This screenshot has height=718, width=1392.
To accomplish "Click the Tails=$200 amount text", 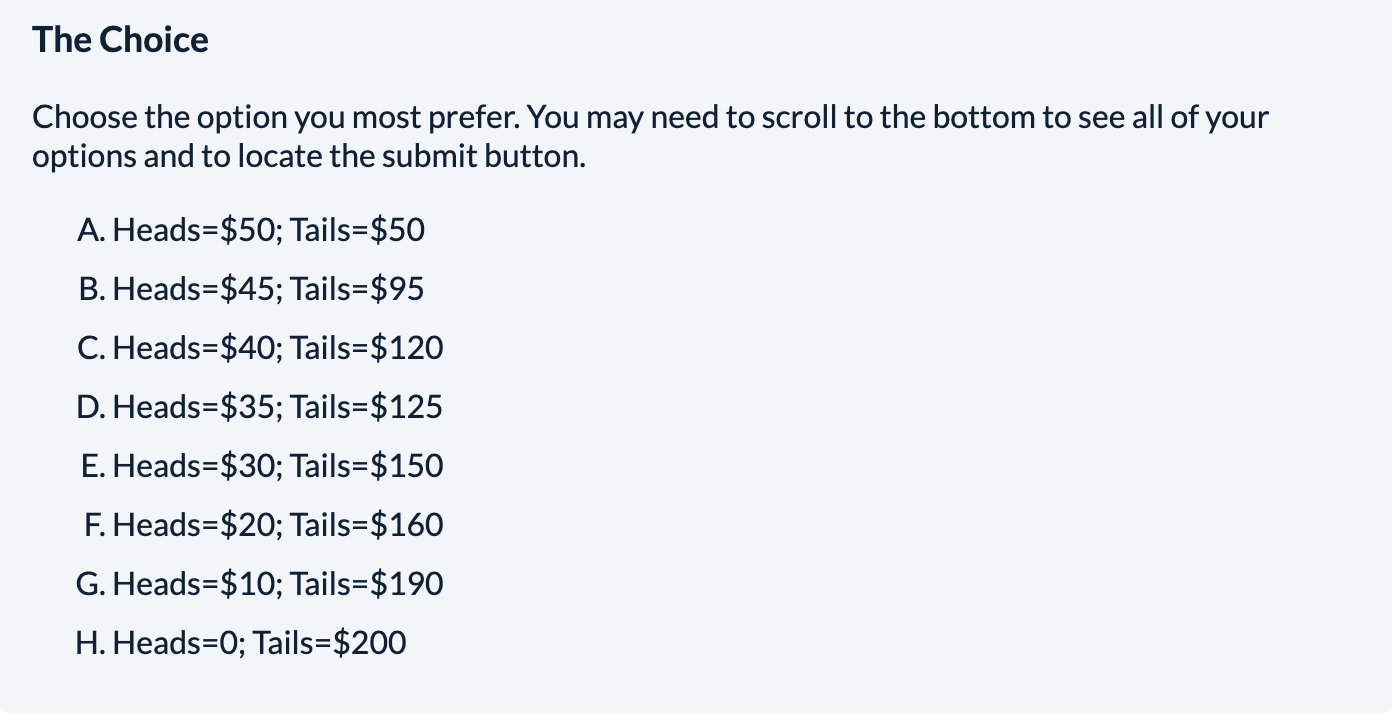I will (330, 644).
